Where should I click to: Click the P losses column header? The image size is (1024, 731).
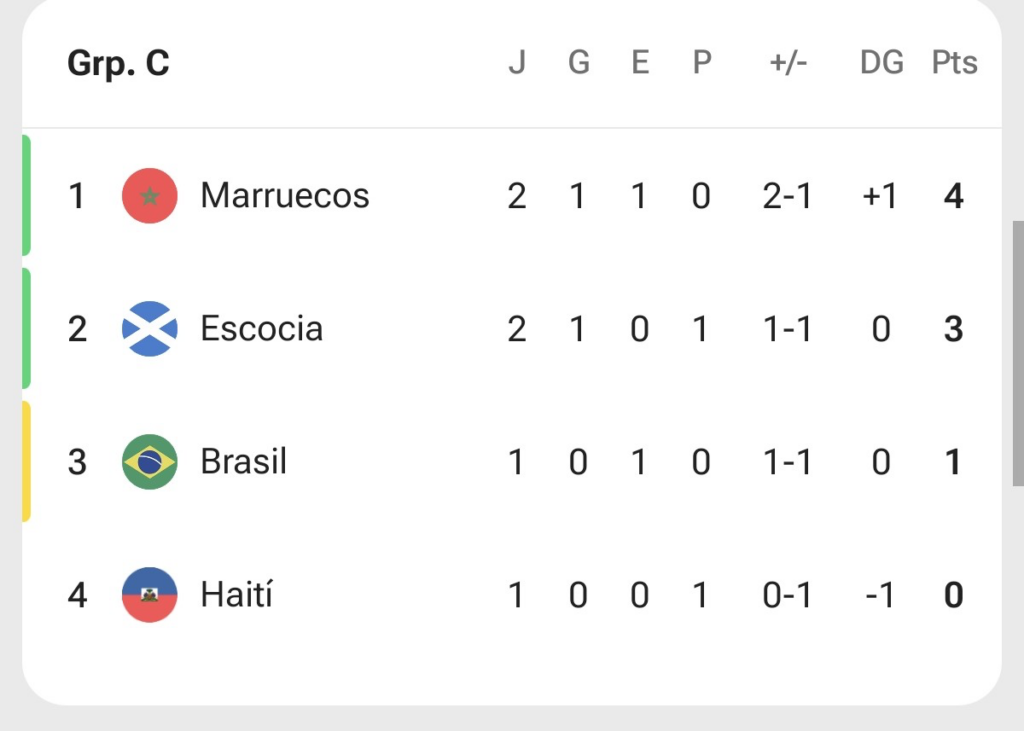pyautogui.click(x=701, y=63)
